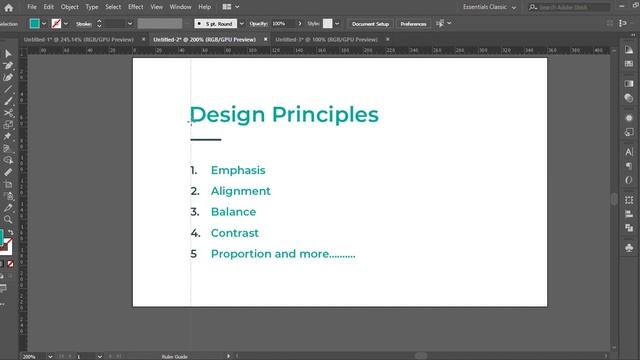The height and width of the screenshot is (360, 640).
Task: Open the 5 pt. Round brush dropdown
Action: (242, 24)
